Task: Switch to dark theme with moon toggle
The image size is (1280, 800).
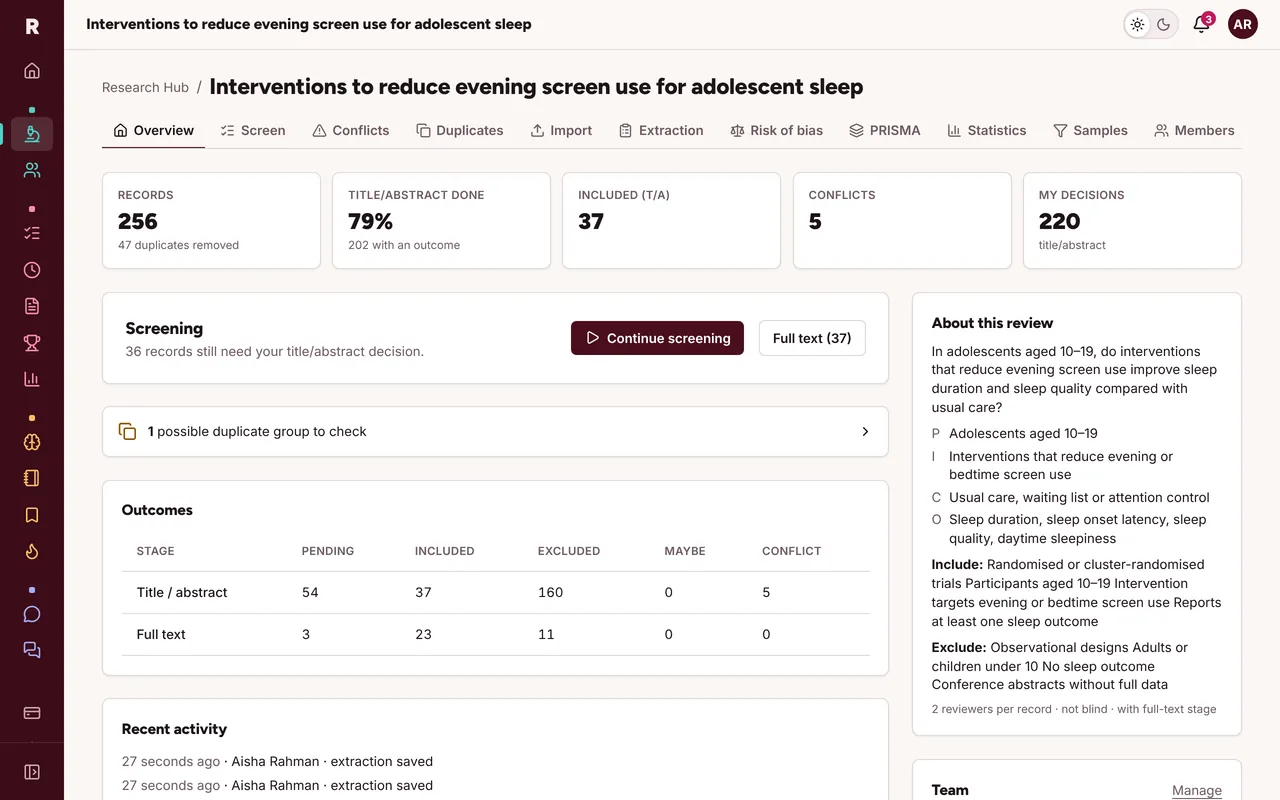Action: 1164,25
